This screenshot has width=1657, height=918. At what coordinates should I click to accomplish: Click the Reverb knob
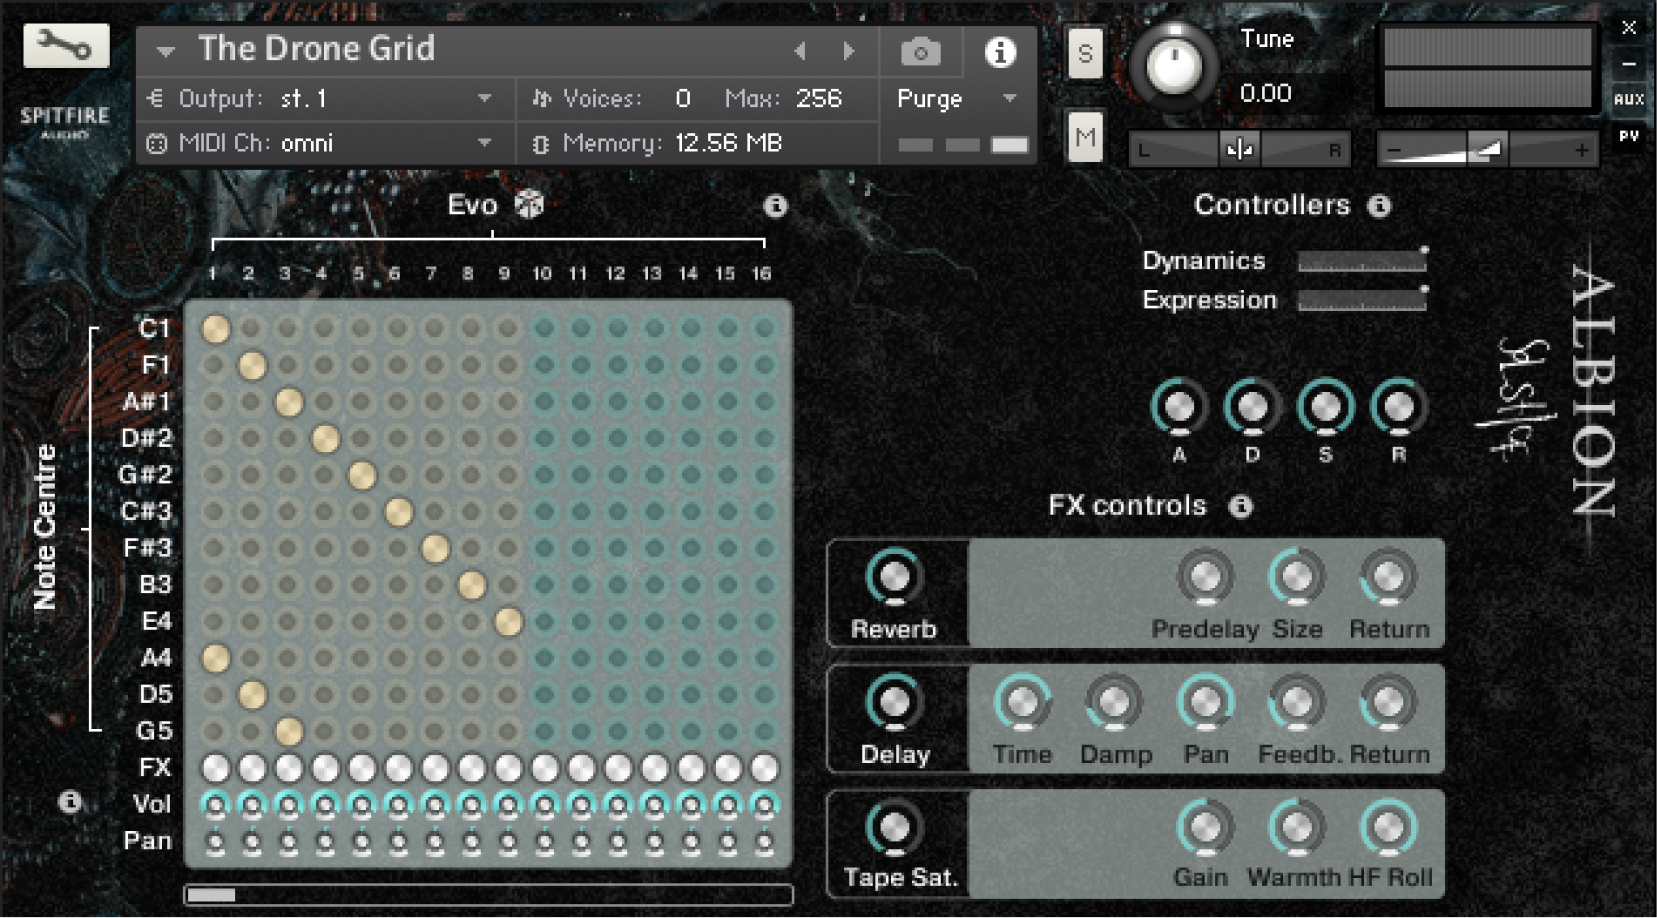pyautogui.click(x=894, y=577)
